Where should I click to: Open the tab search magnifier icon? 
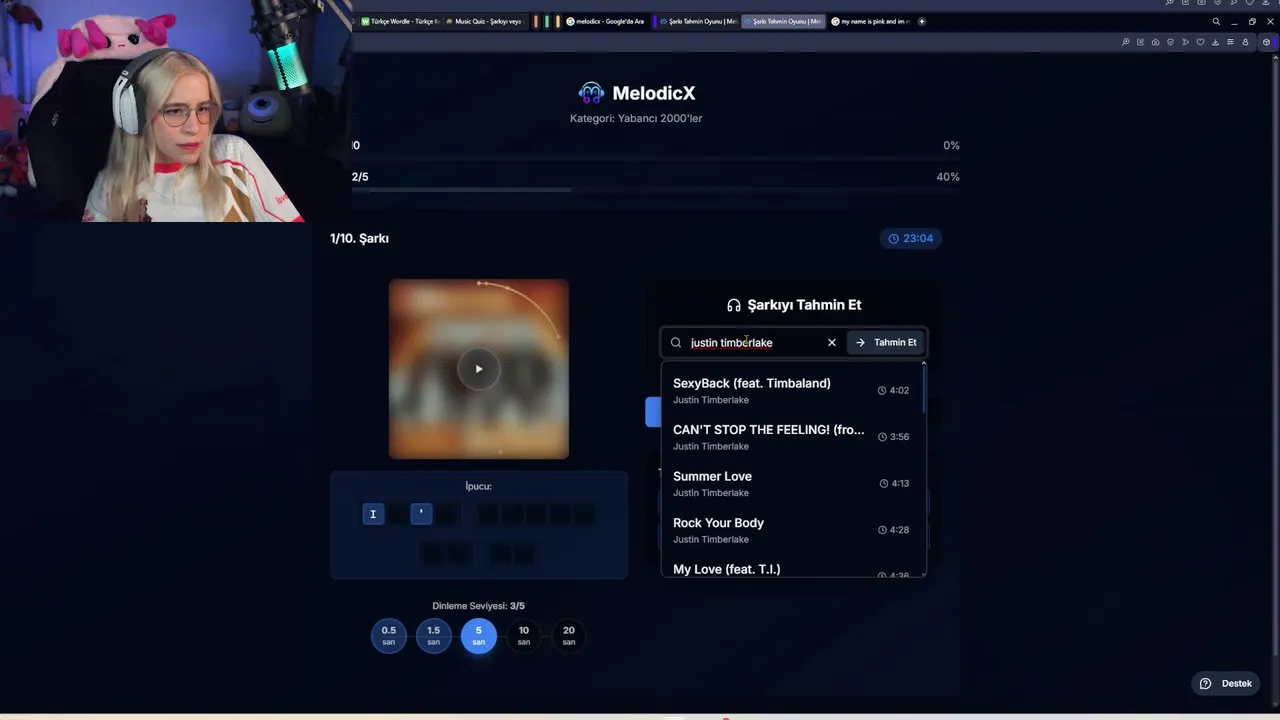[x=1216, y=21]
